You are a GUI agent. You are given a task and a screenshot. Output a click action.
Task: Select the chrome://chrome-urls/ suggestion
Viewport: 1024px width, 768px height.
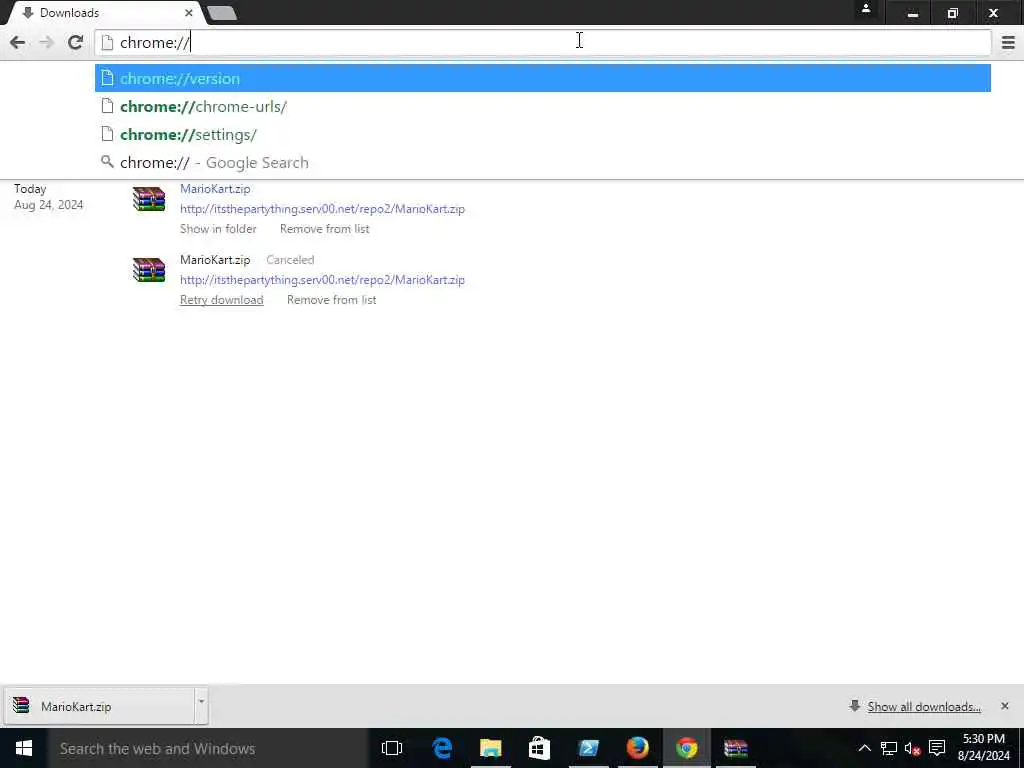click(x=542, y=106)
